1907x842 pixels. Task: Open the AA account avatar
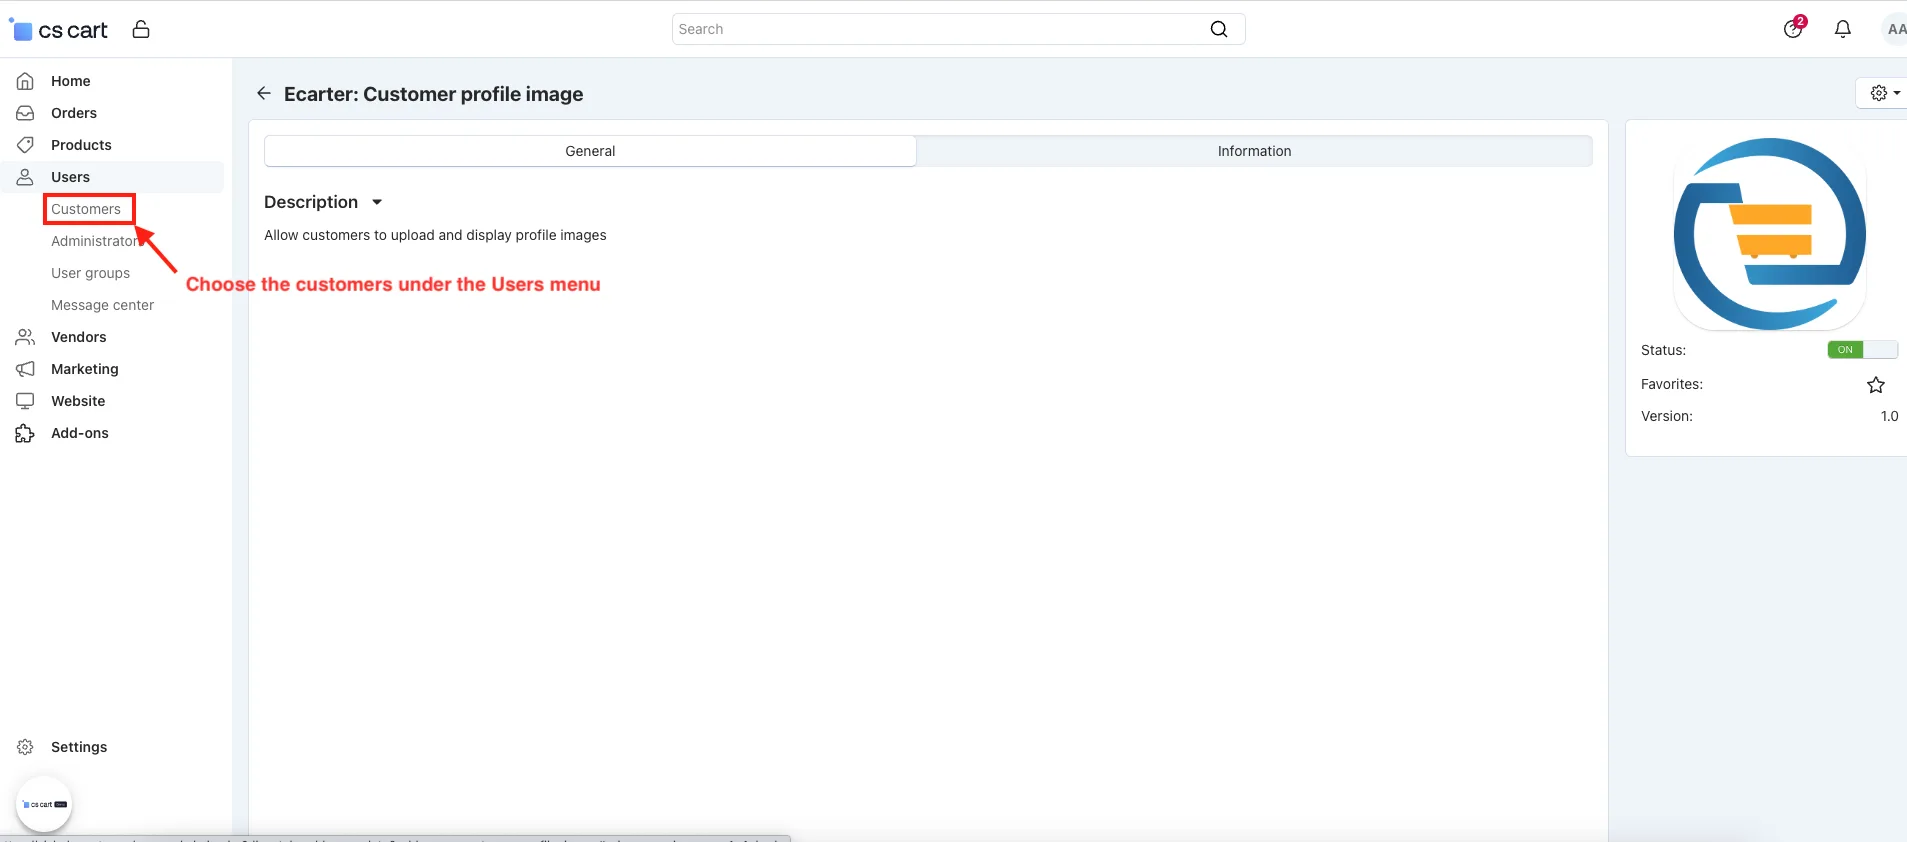[1894, 29]
